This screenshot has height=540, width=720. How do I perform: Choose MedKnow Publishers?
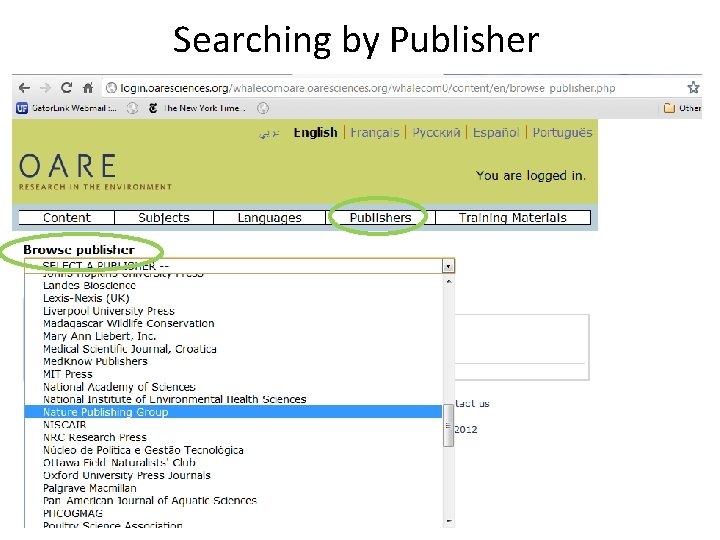coord(233,361)
